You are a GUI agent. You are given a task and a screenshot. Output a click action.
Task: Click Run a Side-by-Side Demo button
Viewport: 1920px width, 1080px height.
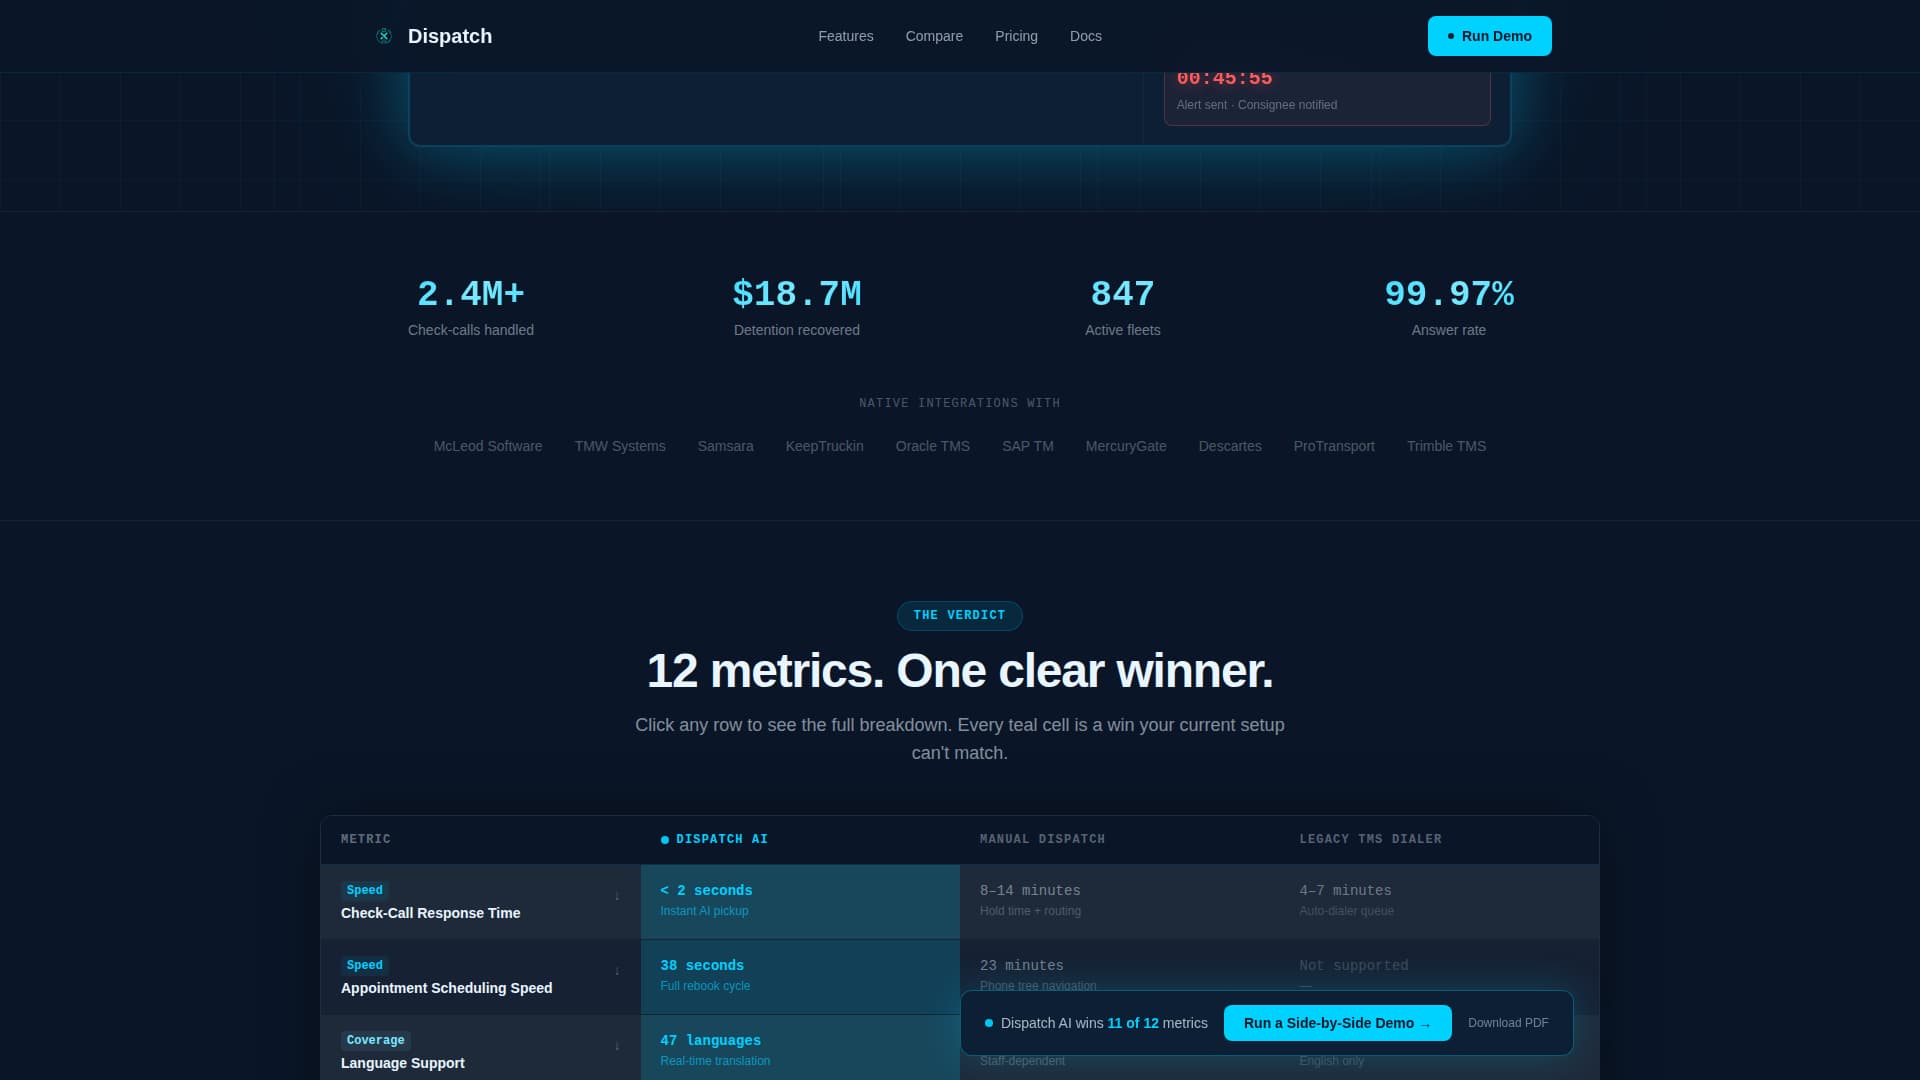point(1337,1023)
